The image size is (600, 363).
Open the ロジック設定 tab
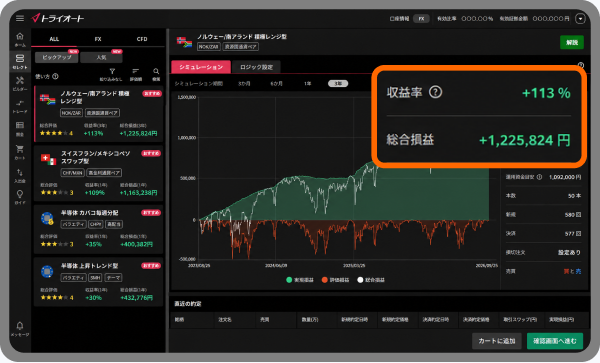coord(256,67)
